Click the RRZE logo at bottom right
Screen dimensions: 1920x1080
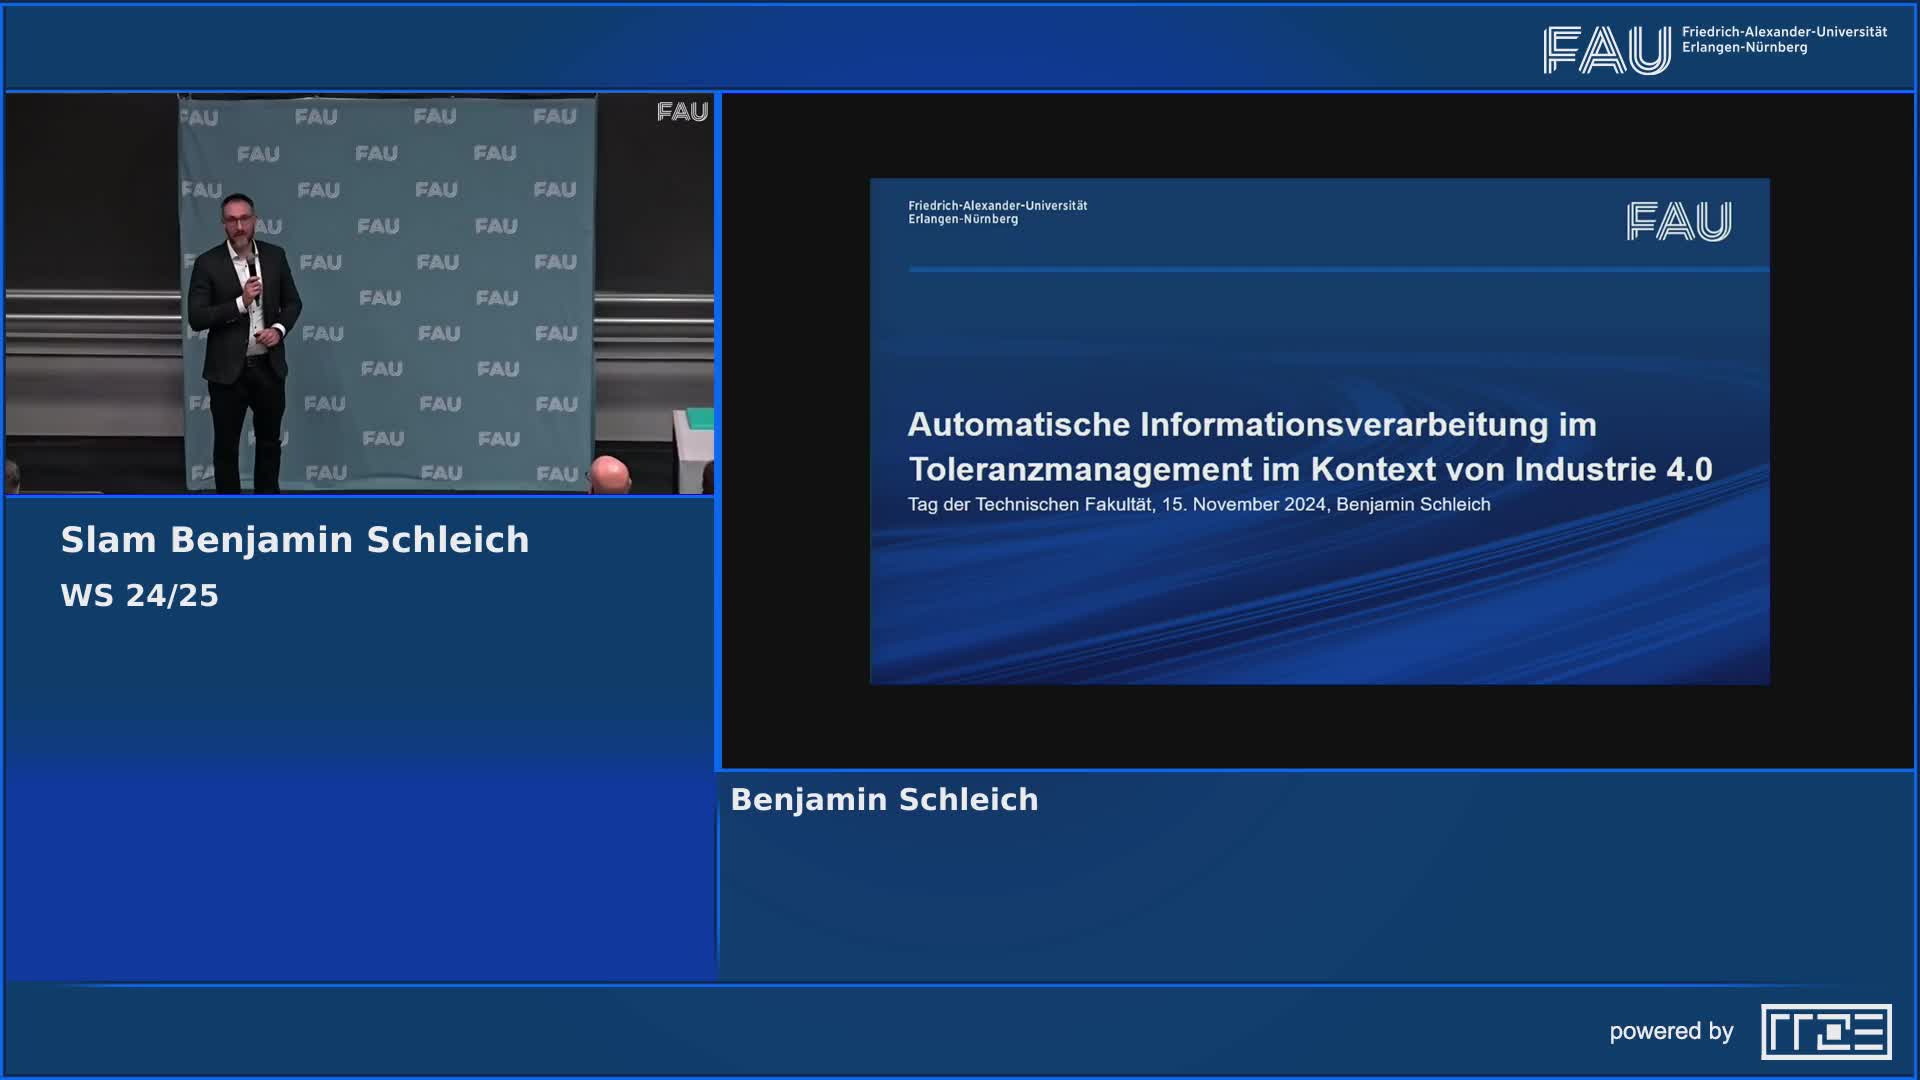click(x=1826, y=1031)
